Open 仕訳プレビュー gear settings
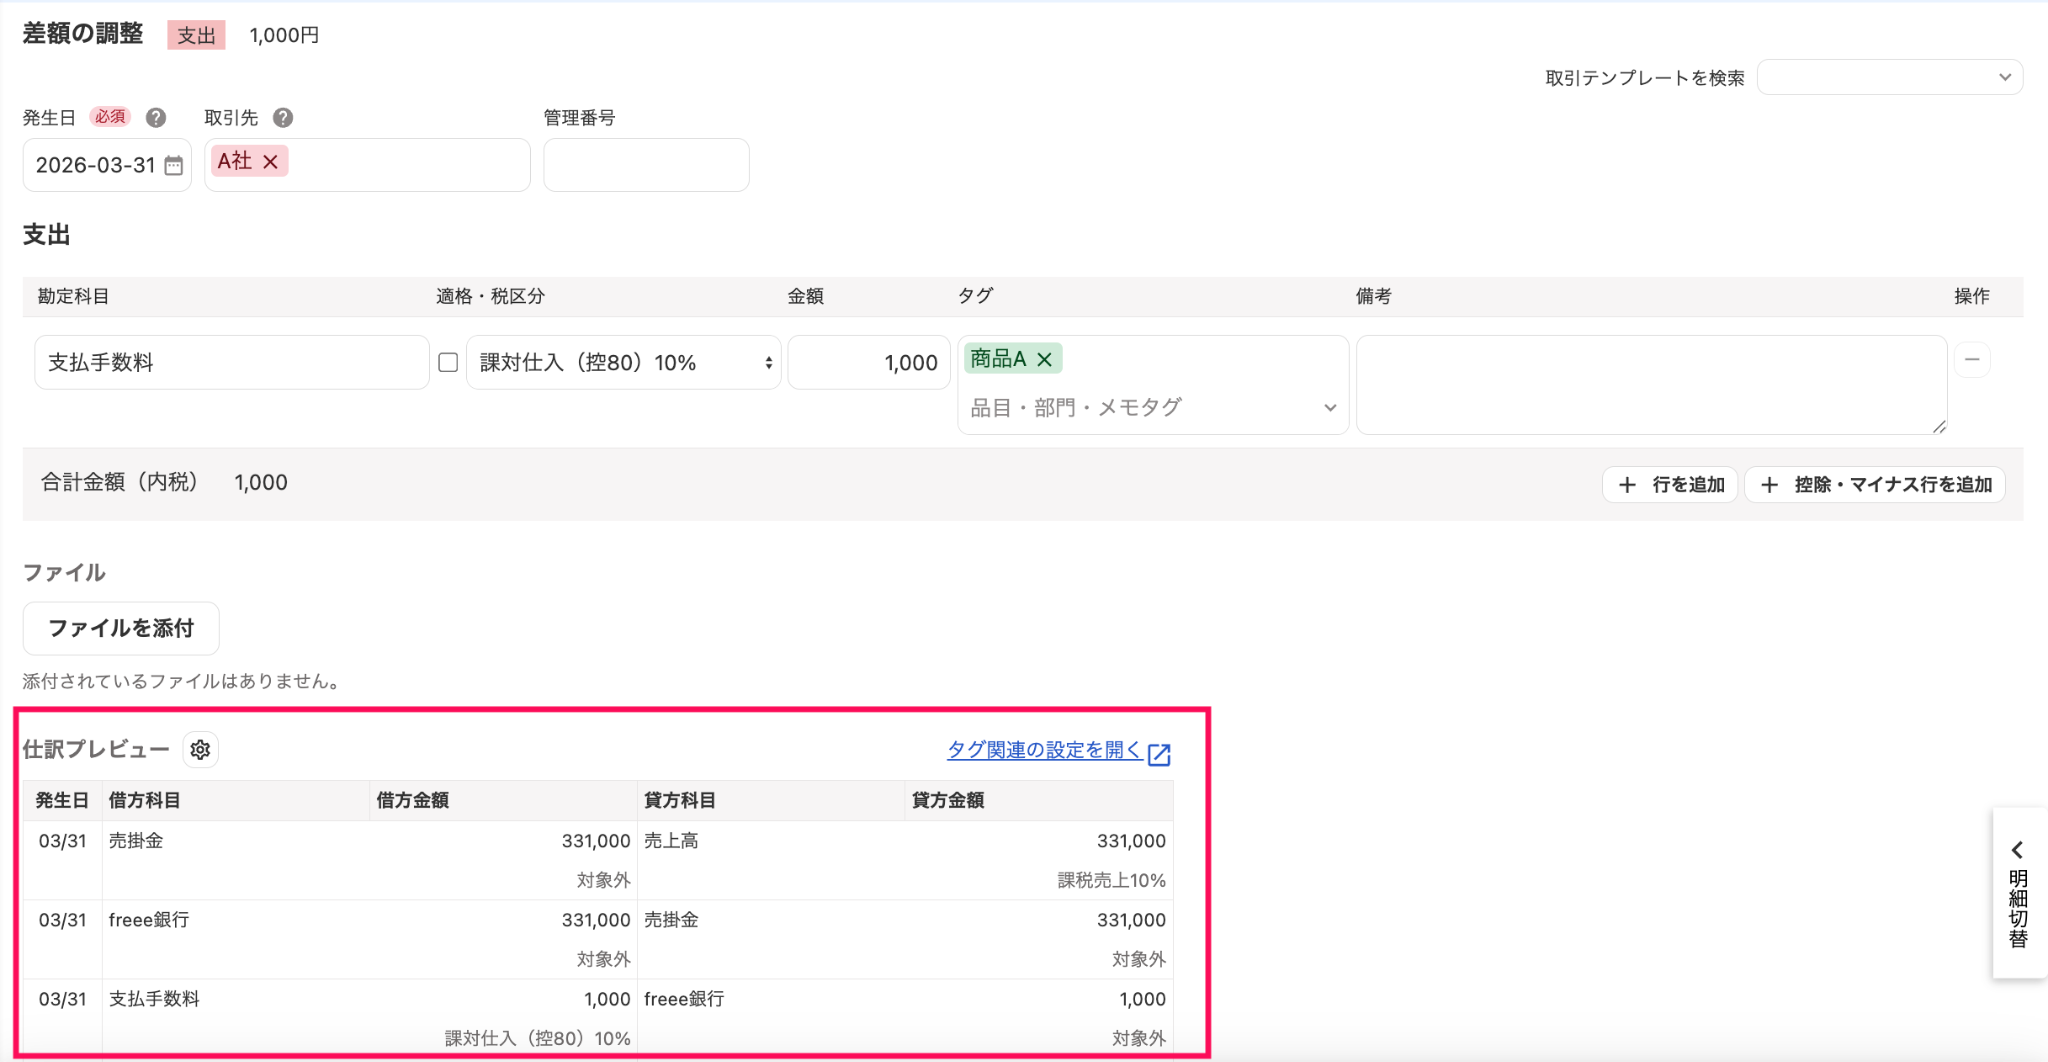The image size is (2048, 1062). coord(200,750)
